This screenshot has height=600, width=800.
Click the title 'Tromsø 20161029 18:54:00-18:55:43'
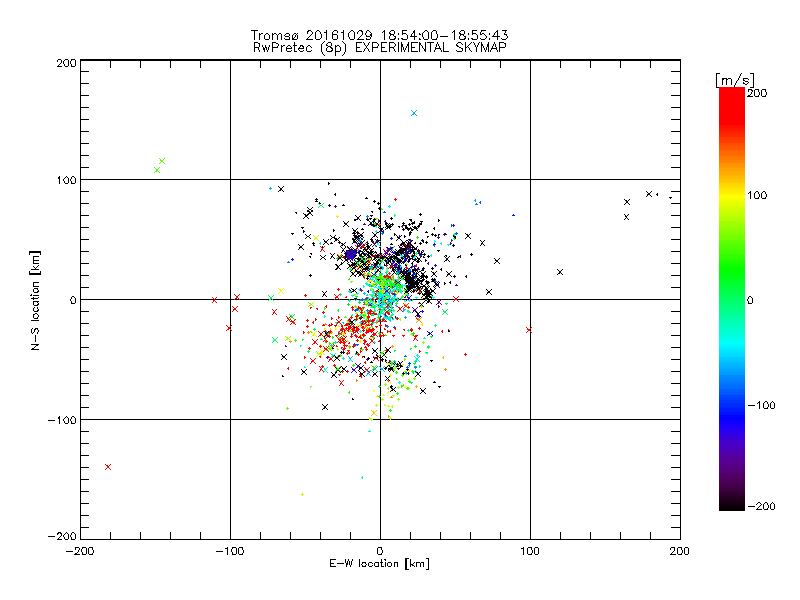coord(379,35)
